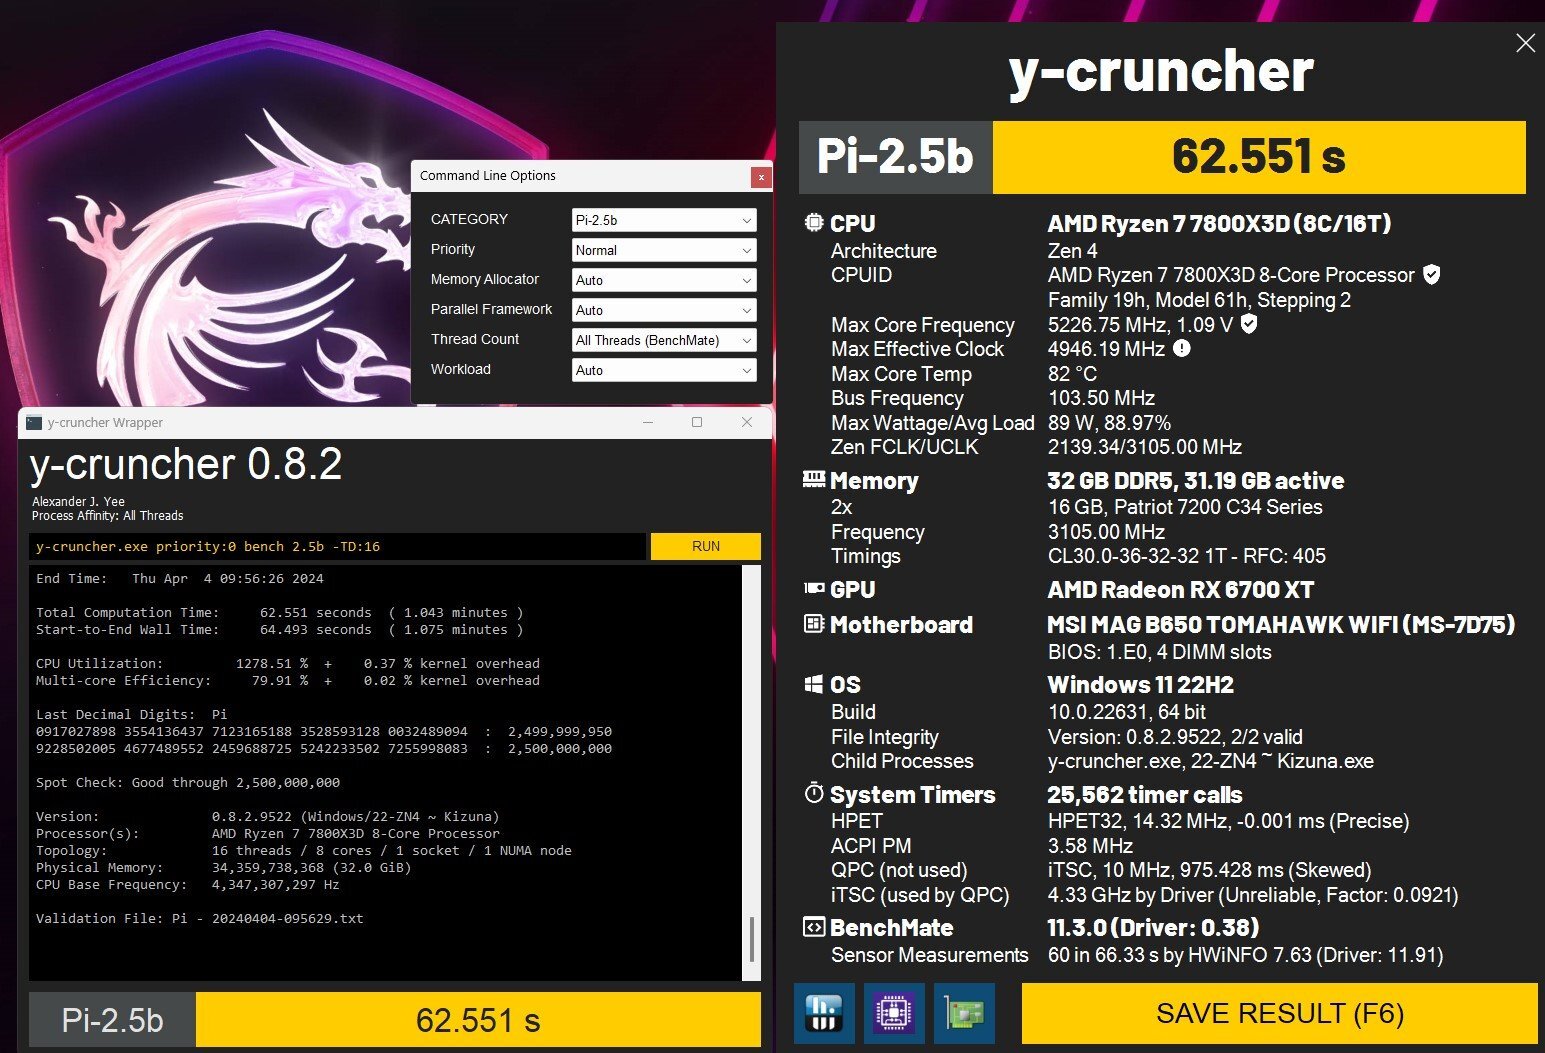Click the y-cruncher Wrapper title bar icon
1545x1053 pixels.
(x=34, y=422)
